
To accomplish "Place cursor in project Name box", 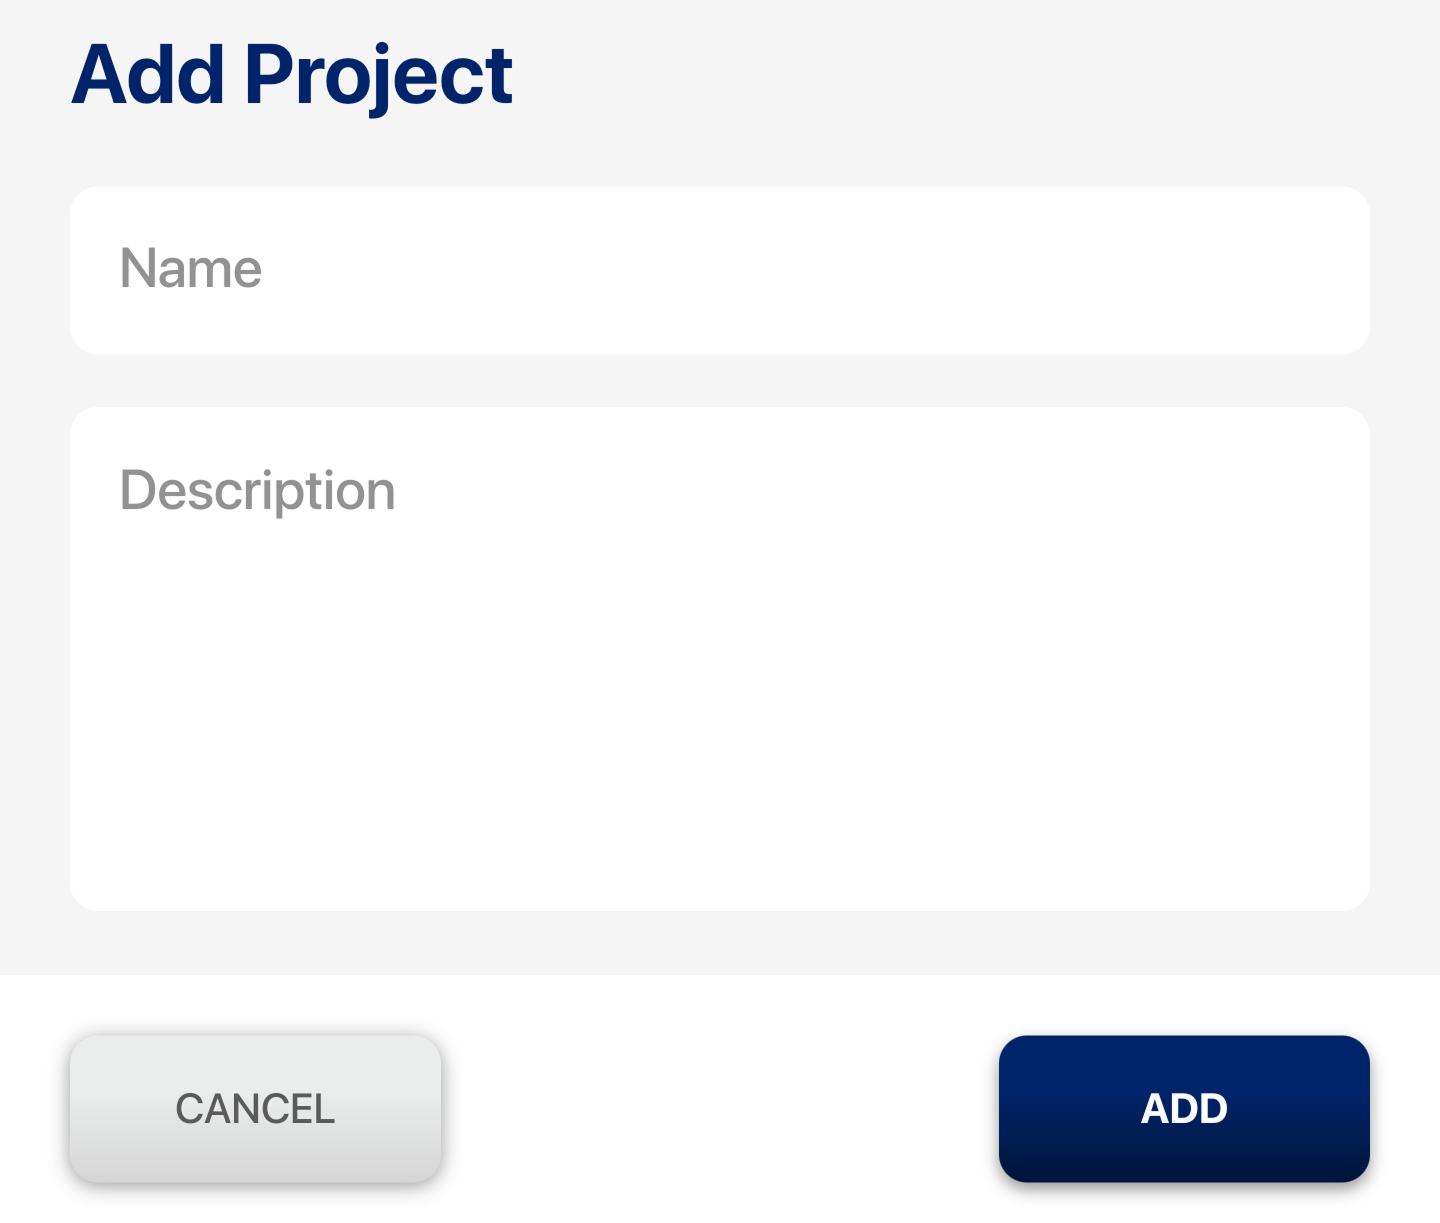I will [720, 270].
